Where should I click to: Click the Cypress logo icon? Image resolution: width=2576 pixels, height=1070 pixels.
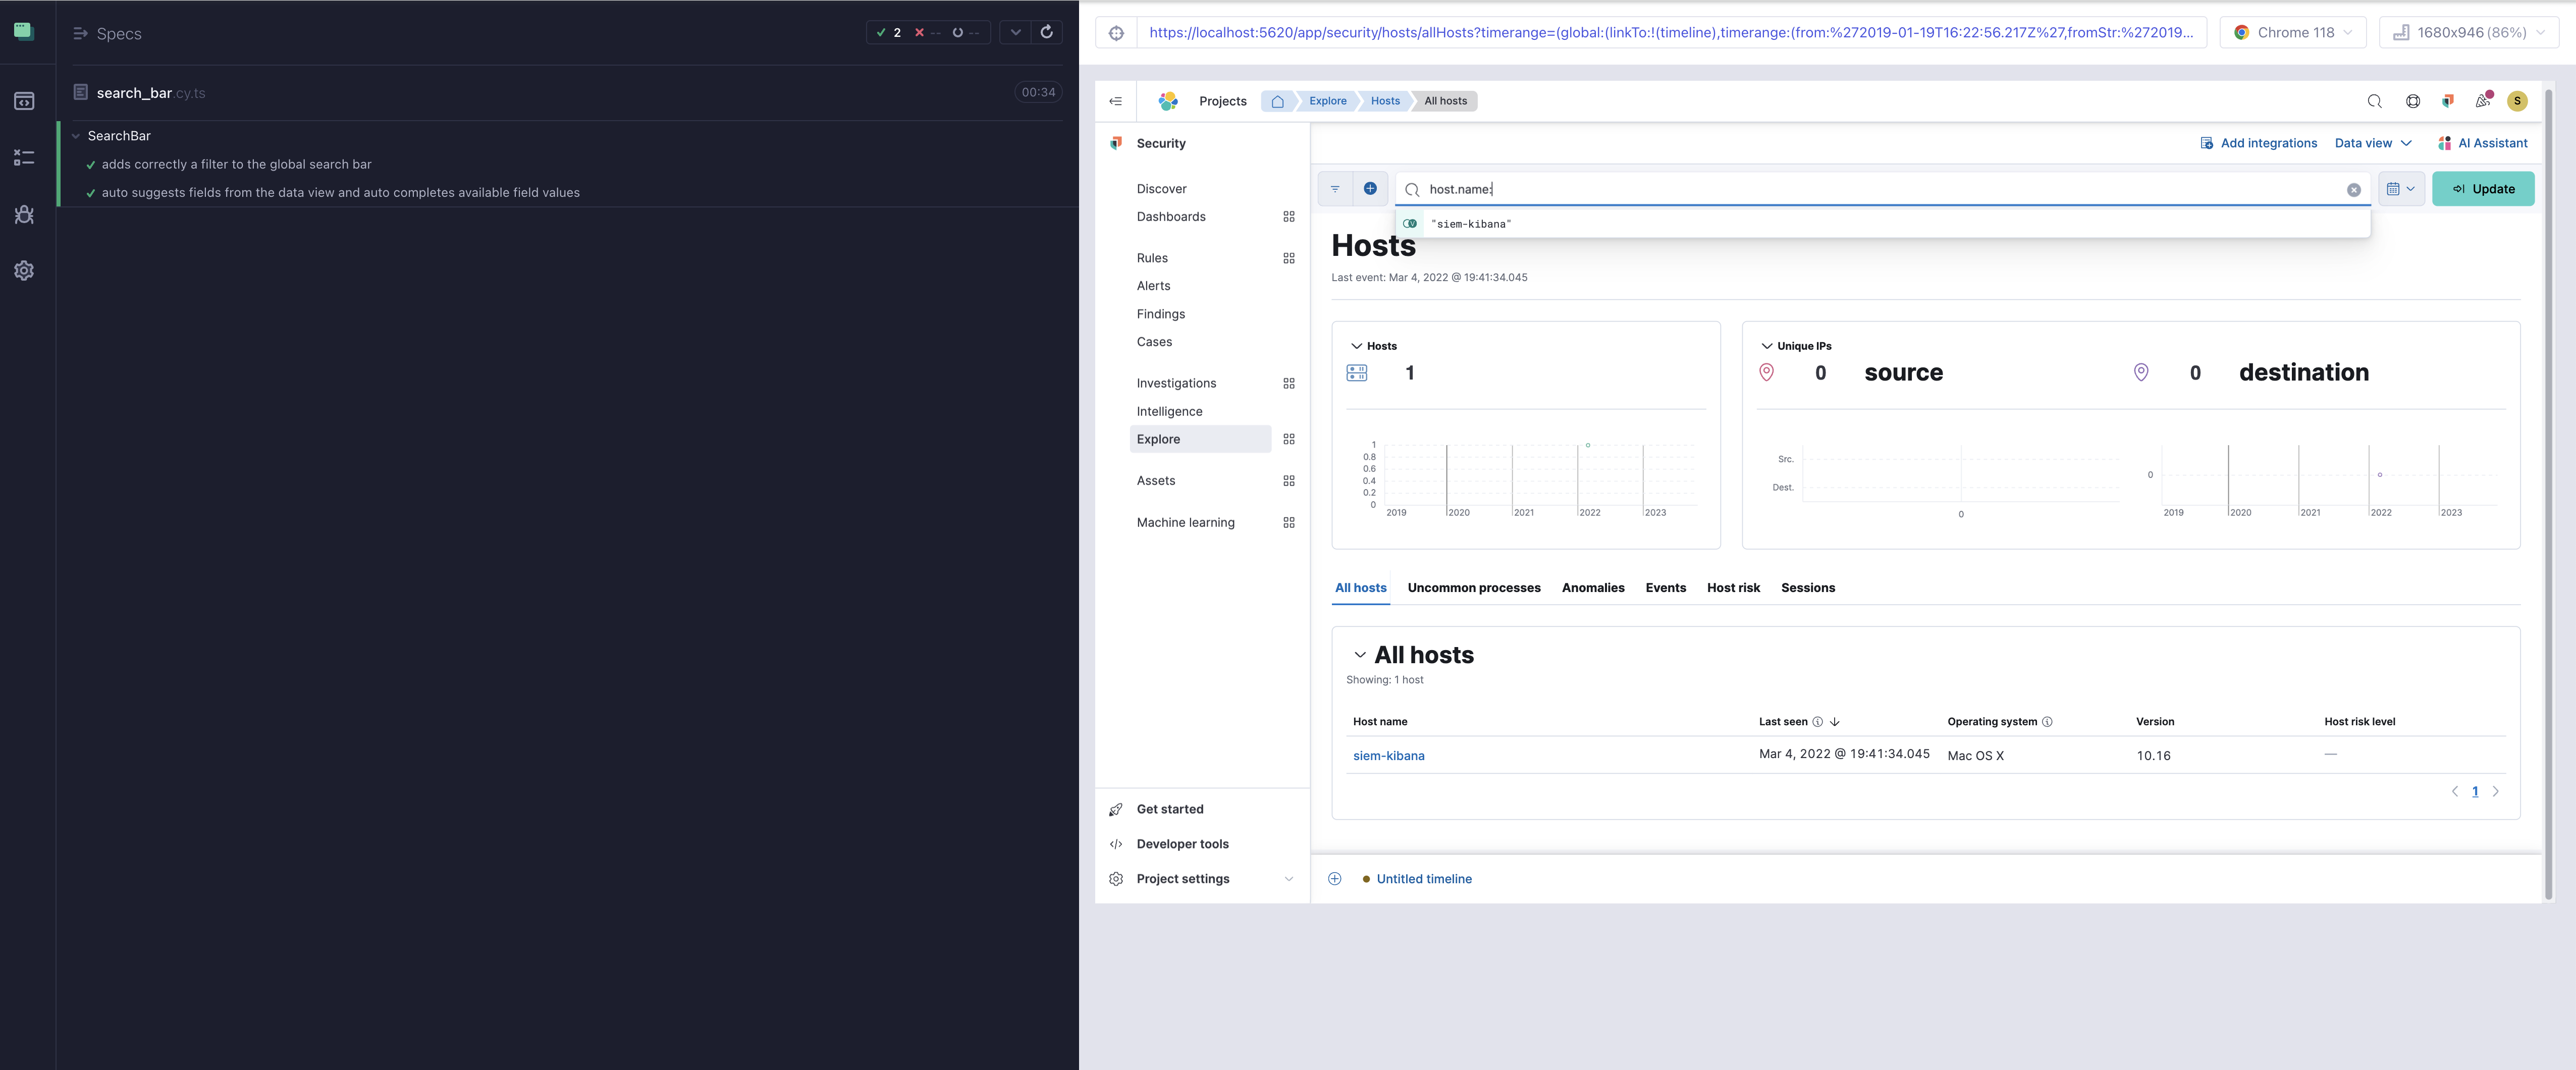click(x=24, y=31)
